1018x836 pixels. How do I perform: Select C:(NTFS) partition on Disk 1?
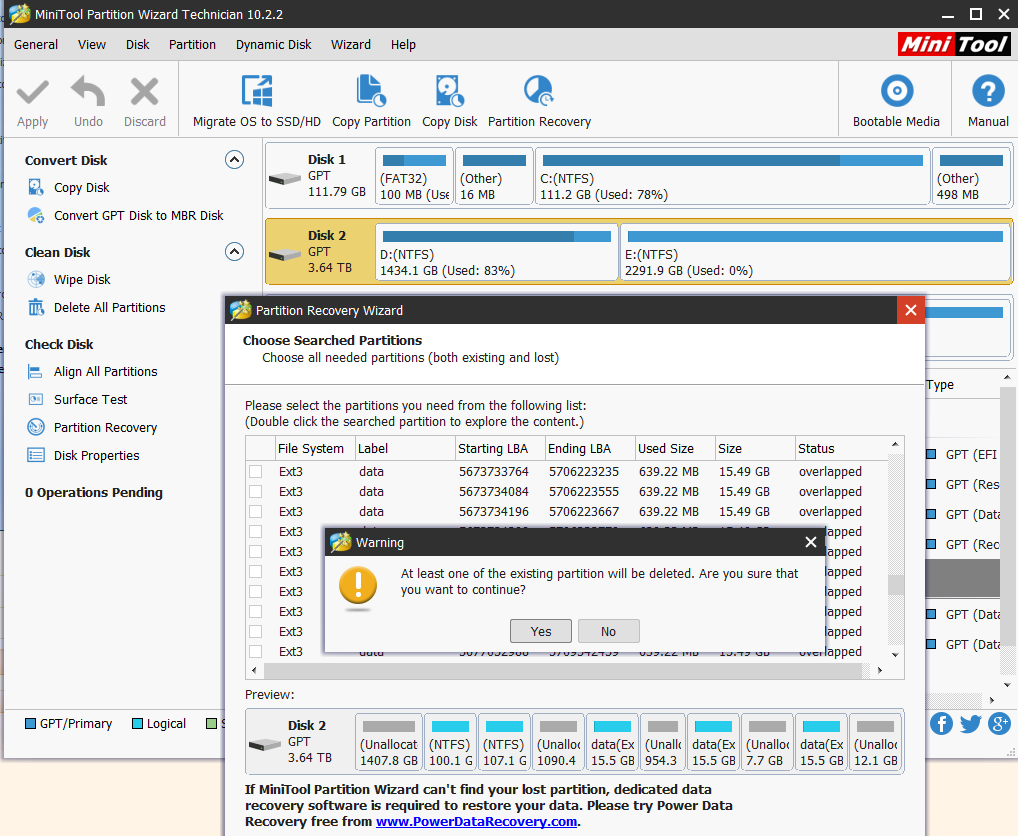pyautogui.click(x=732, y=177)
